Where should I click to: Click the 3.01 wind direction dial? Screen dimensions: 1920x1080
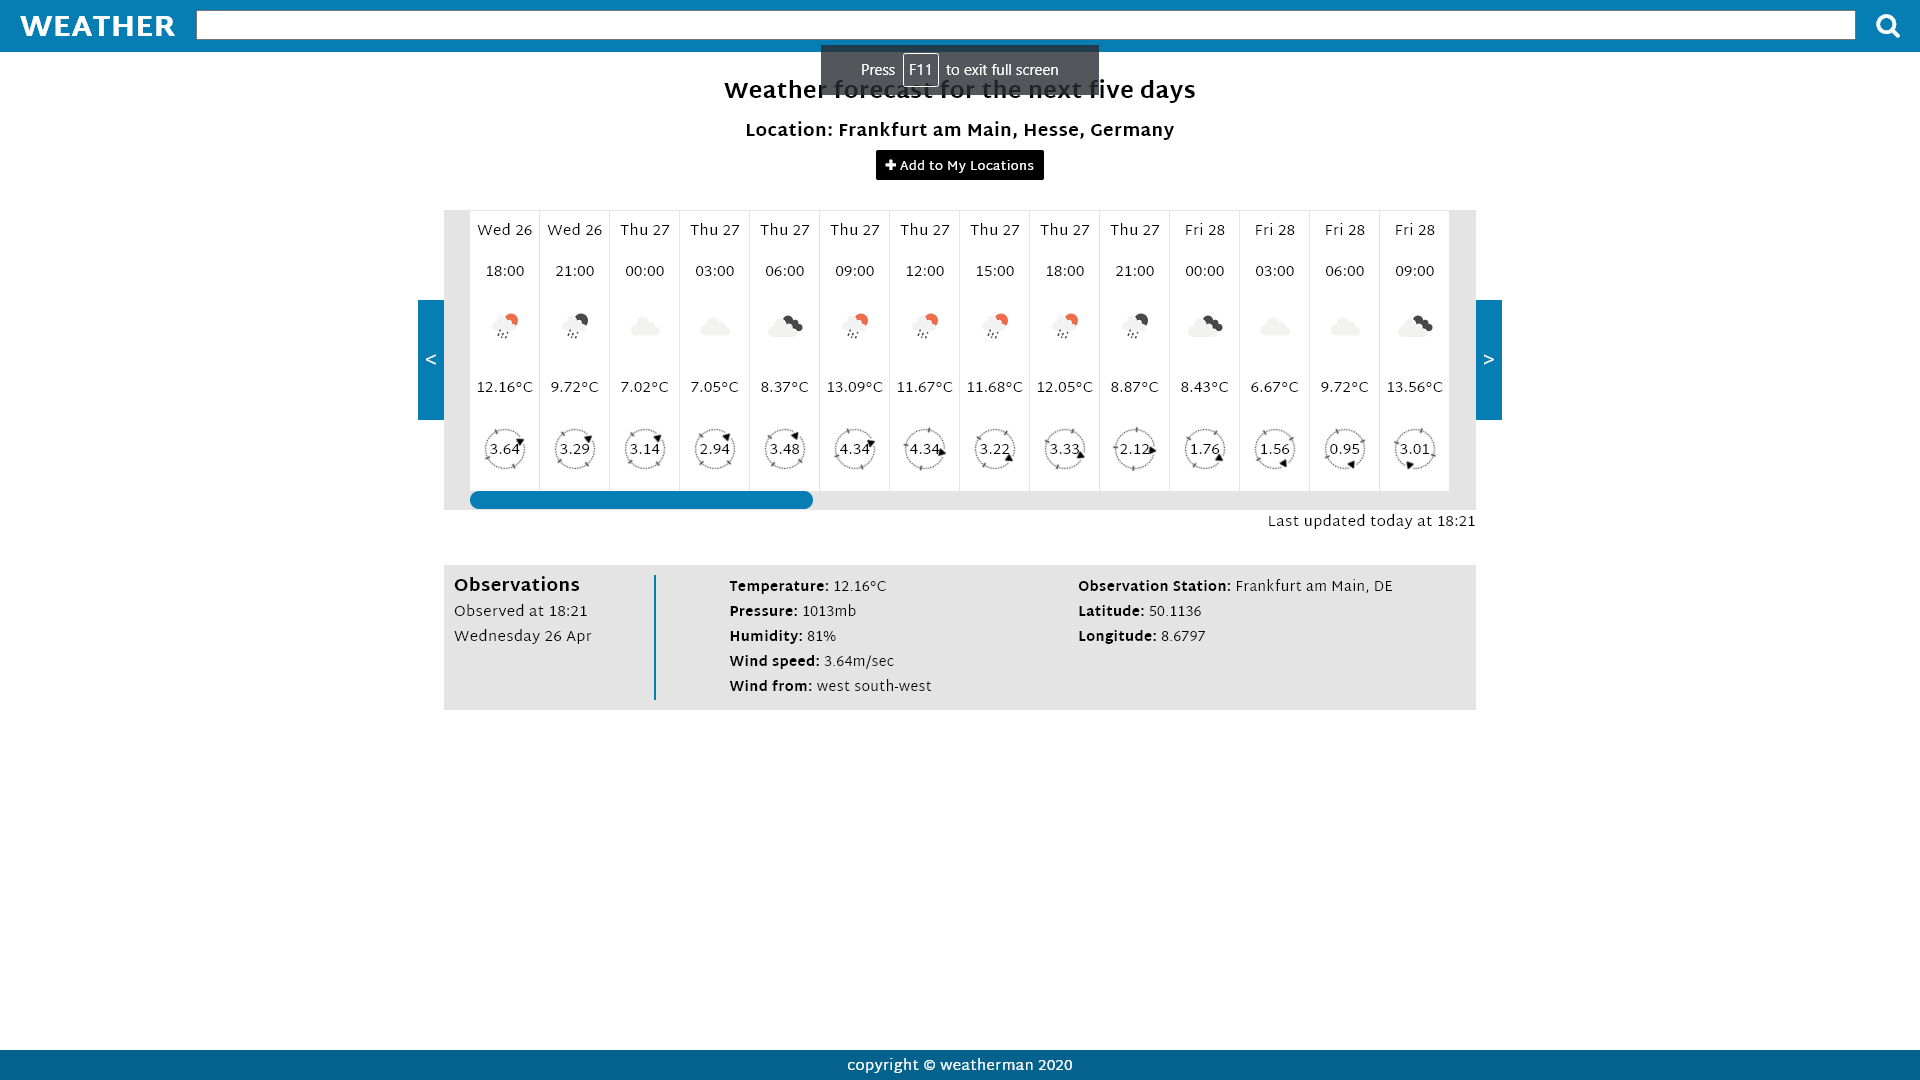pyautogui.click(x=1415, y=449)
